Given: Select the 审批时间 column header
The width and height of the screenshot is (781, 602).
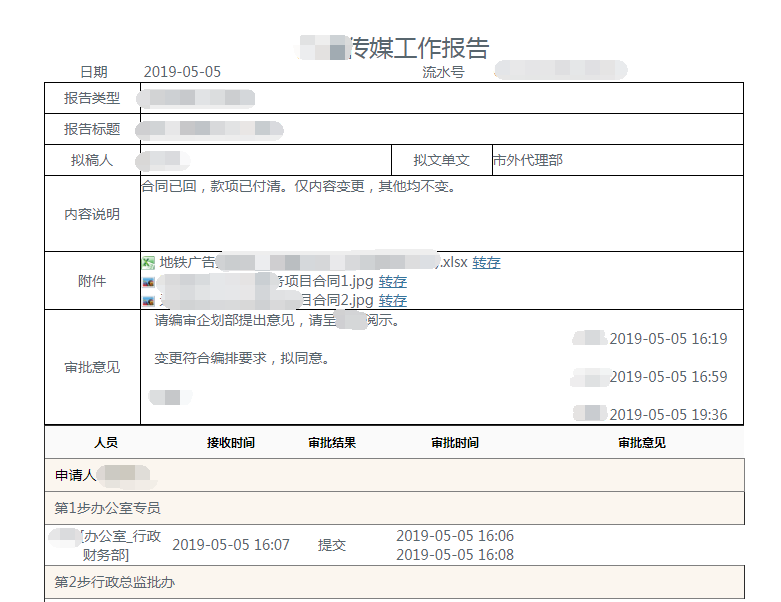Looking at the screenshot, I should [455, 443].
